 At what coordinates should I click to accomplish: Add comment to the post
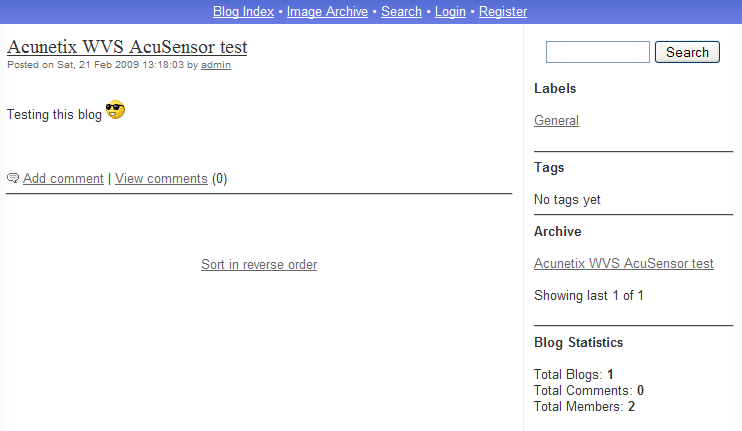pos(63,178)
